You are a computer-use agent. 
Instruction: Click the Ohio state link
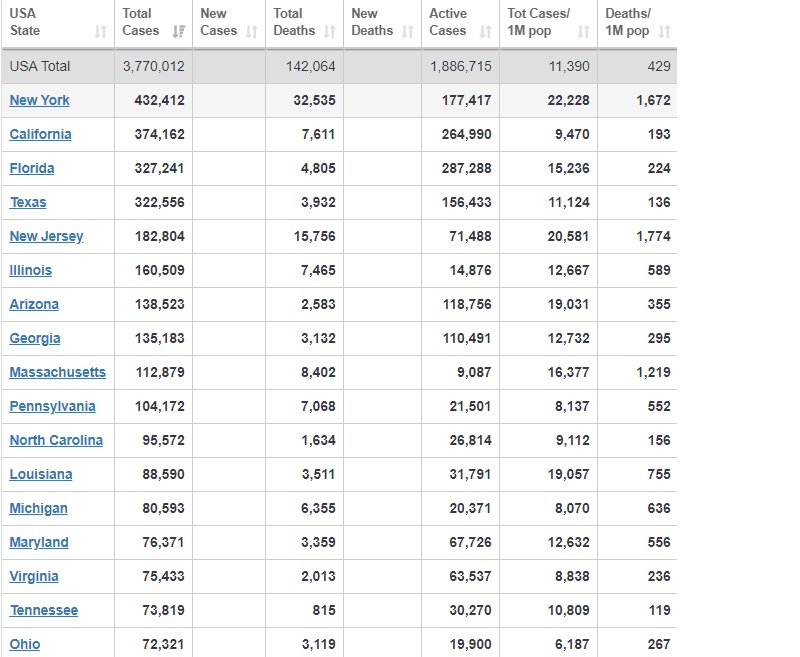(25, 644)
